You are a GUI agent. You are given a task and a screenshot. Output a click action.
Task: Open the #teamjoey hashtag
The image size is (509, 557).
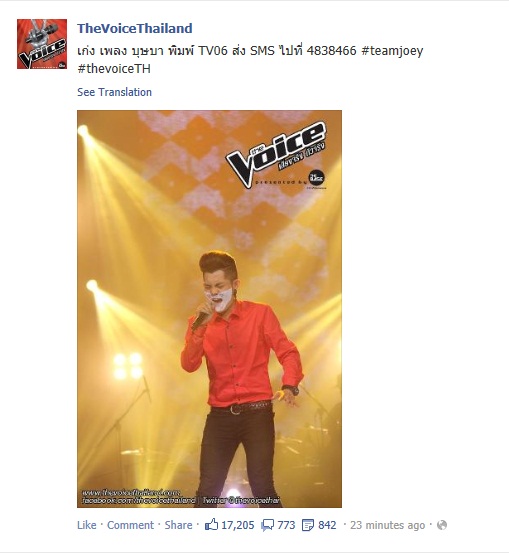coord(392,51)
